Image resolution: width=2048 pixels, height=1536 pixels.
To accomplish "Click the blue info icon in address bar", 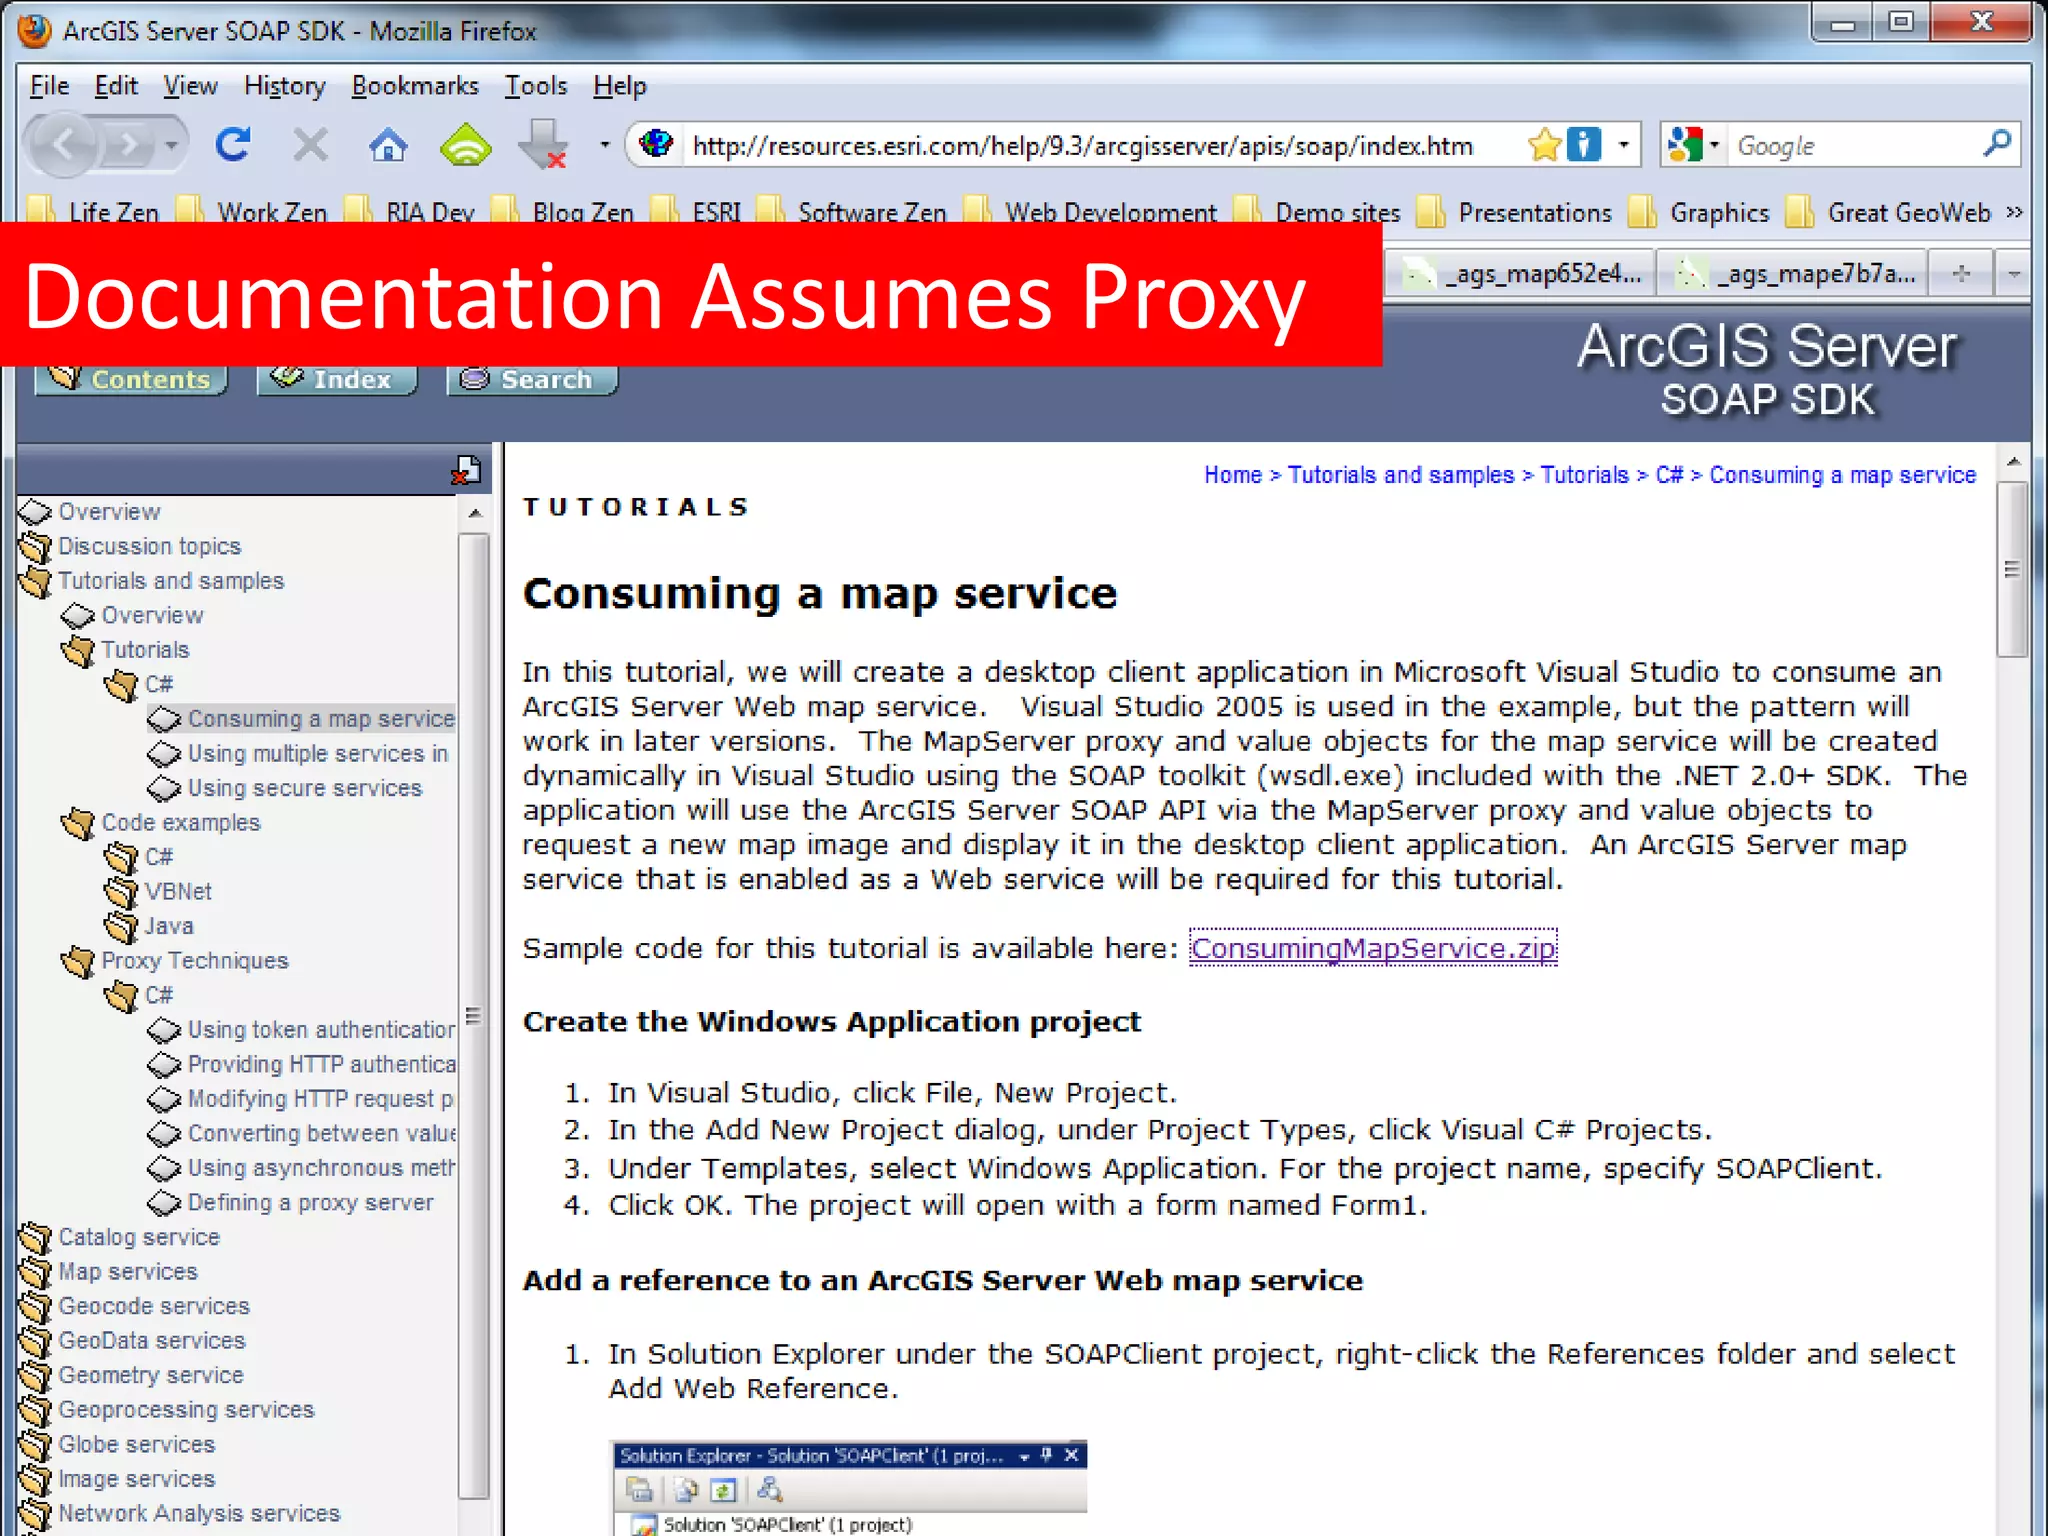I will tap(1584, 146).
